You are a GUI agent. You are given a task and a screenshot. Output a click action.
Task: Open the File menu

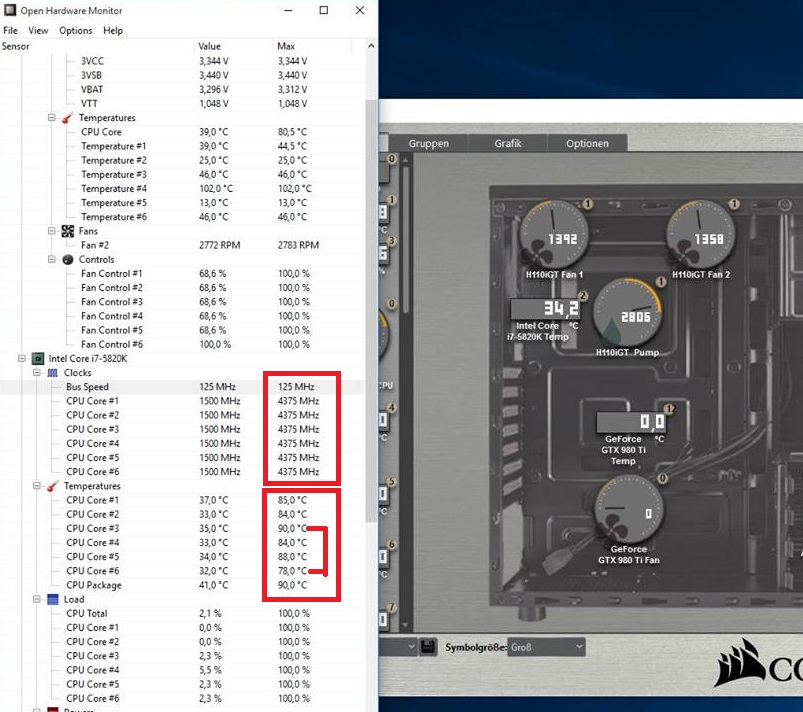(10, 30)
